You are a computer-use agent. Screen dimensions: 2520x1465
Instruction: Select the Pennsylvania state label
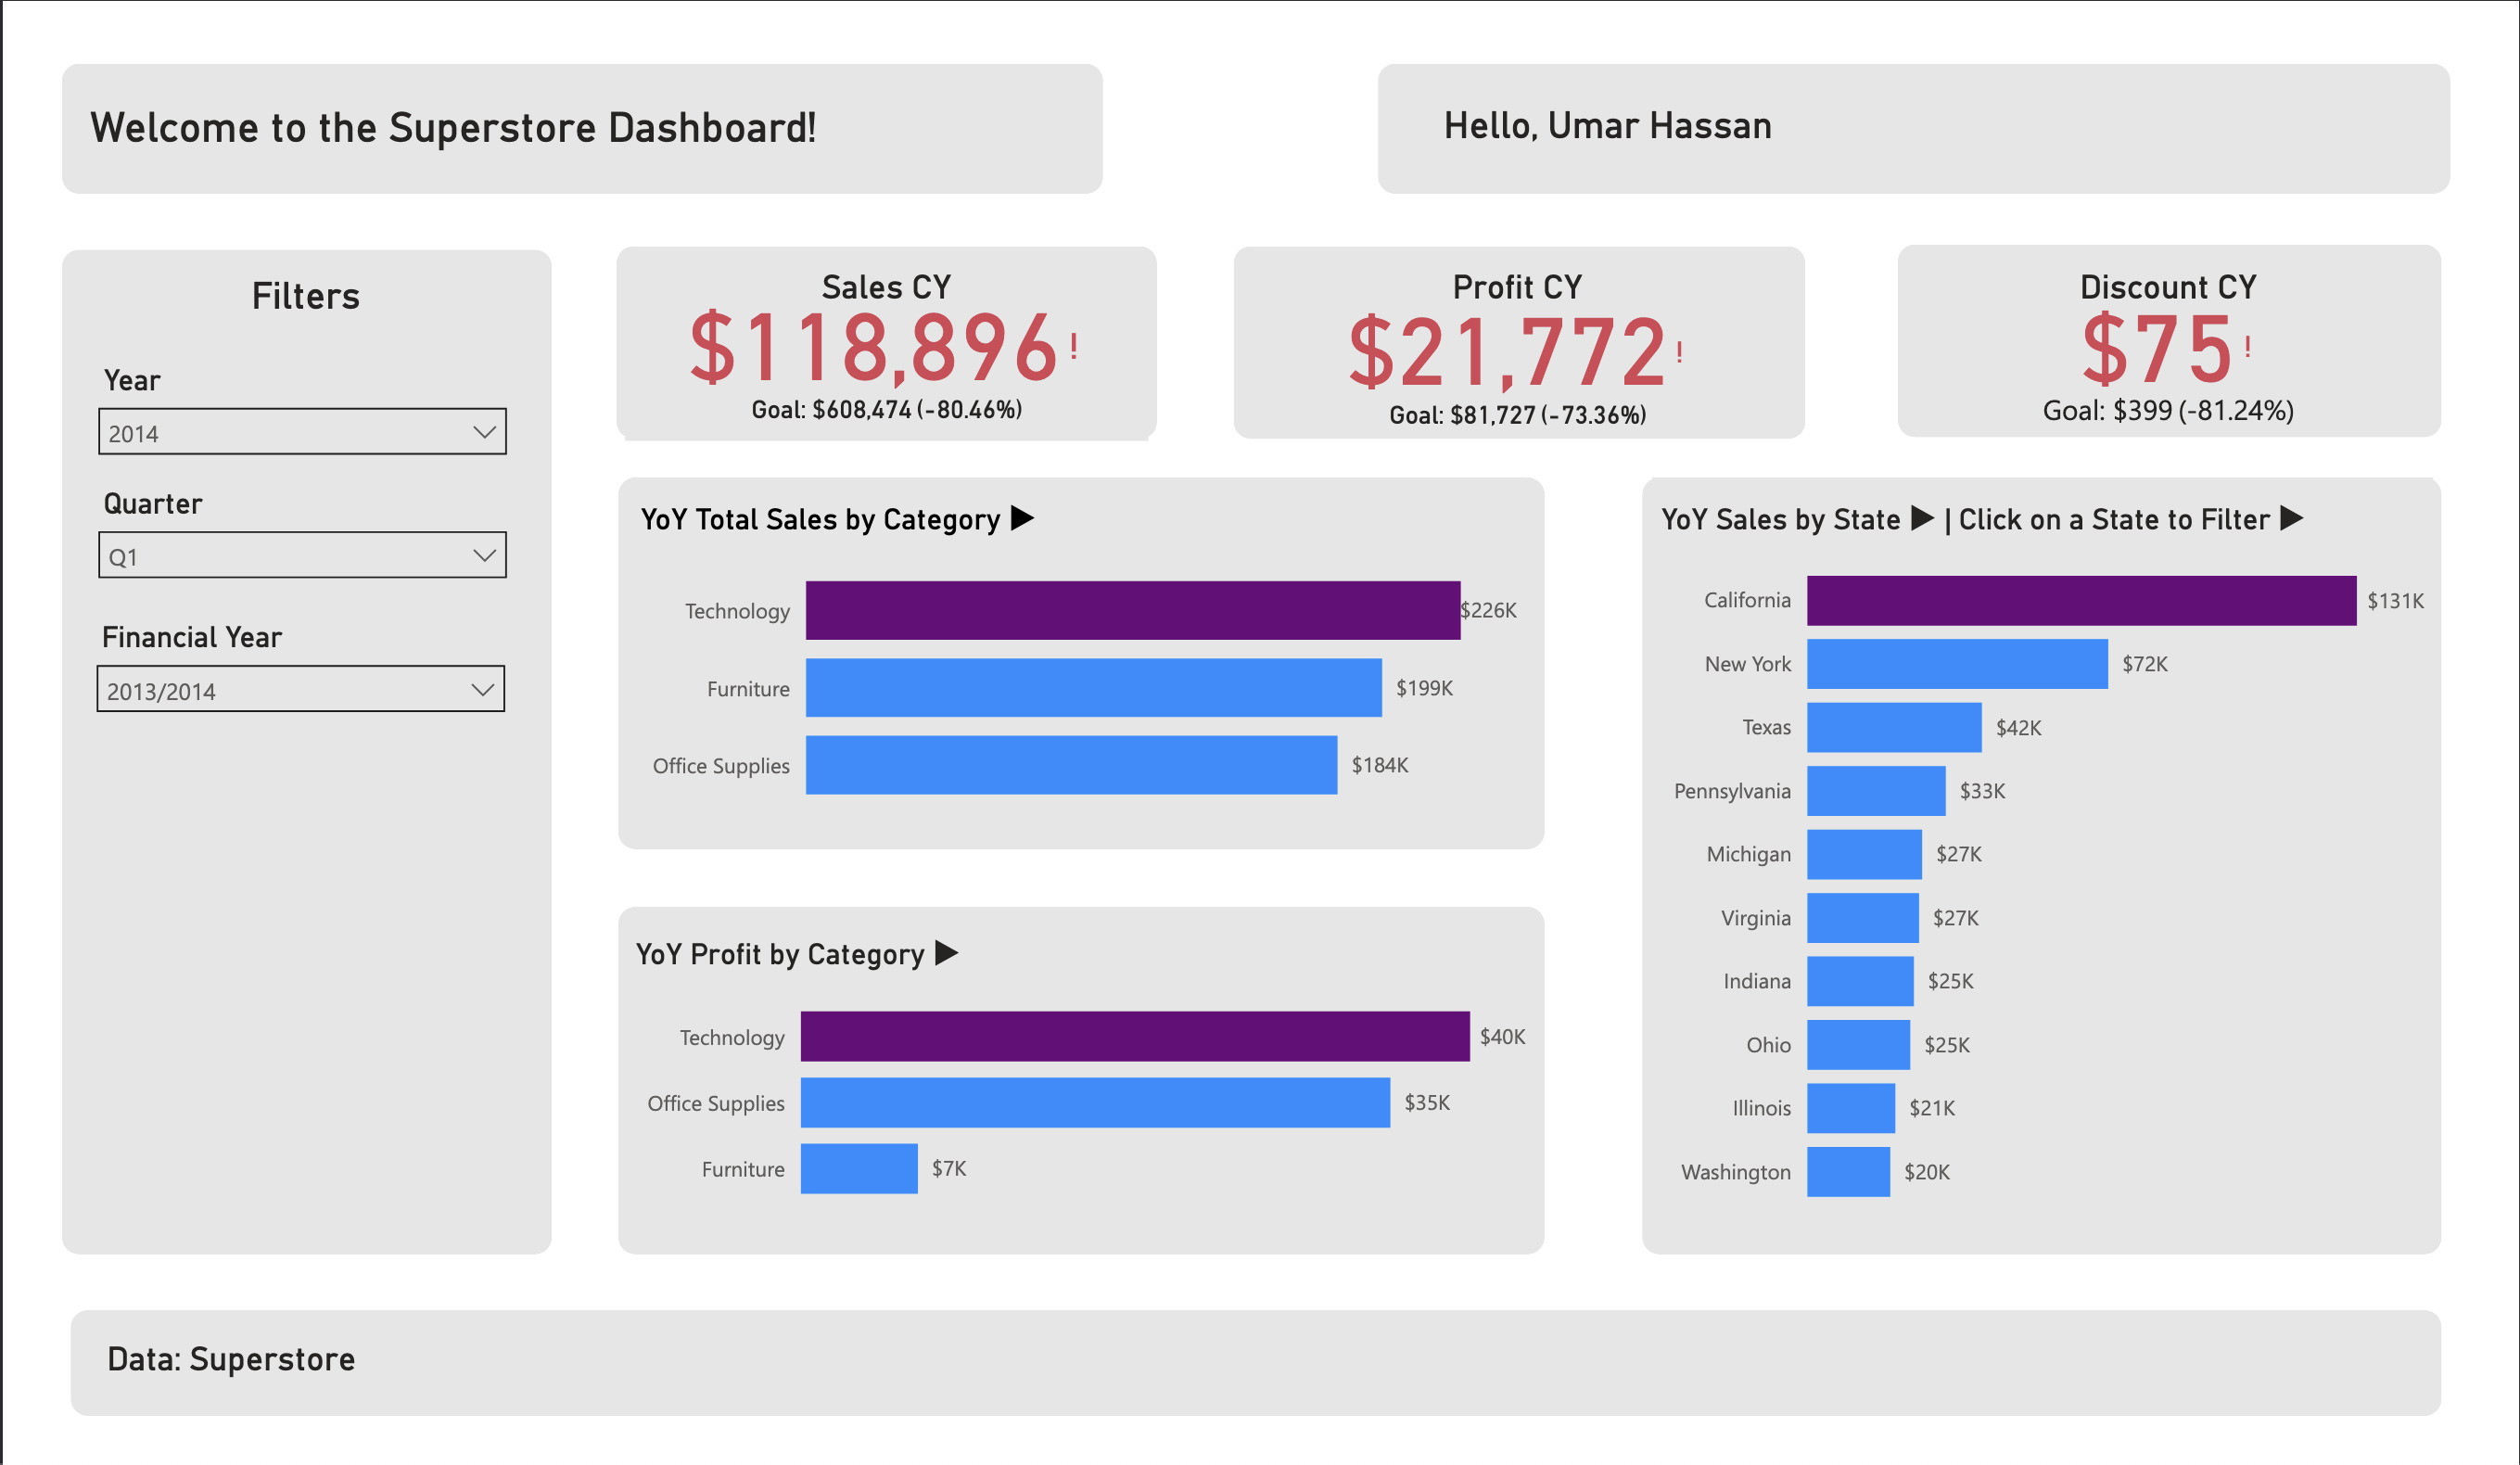pos(1732,791)
